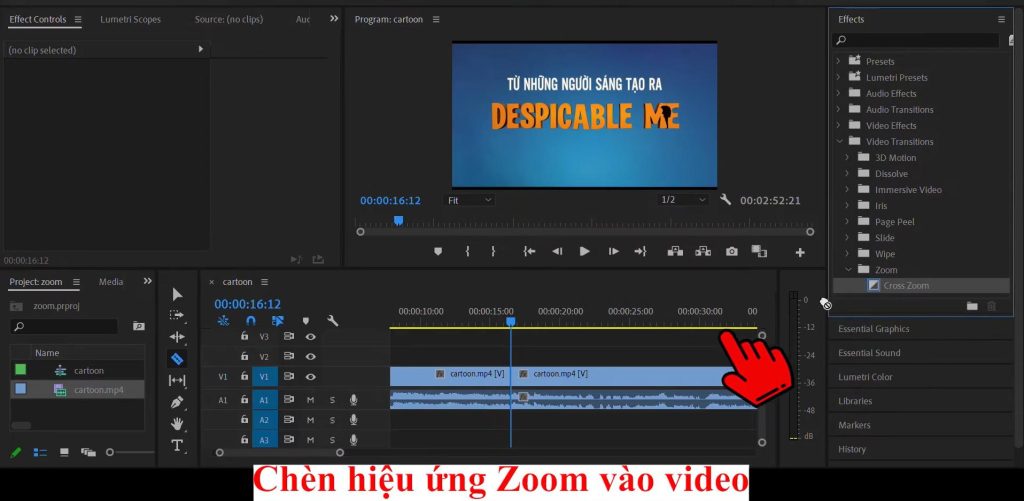The width and height of the screenshot is (1024, 501).
Task: Expand the Video Effects folder
Action: click(x=839, y=125)
